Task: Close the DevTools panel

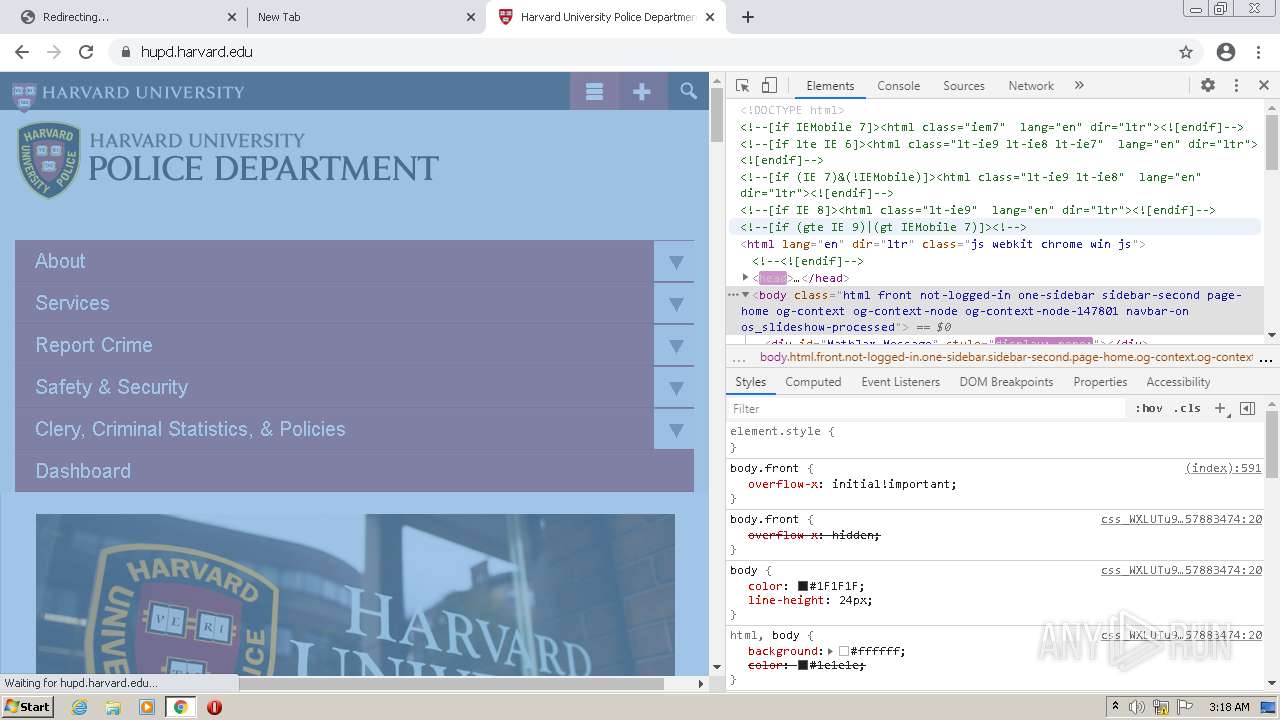Action: click(1264, 85)
